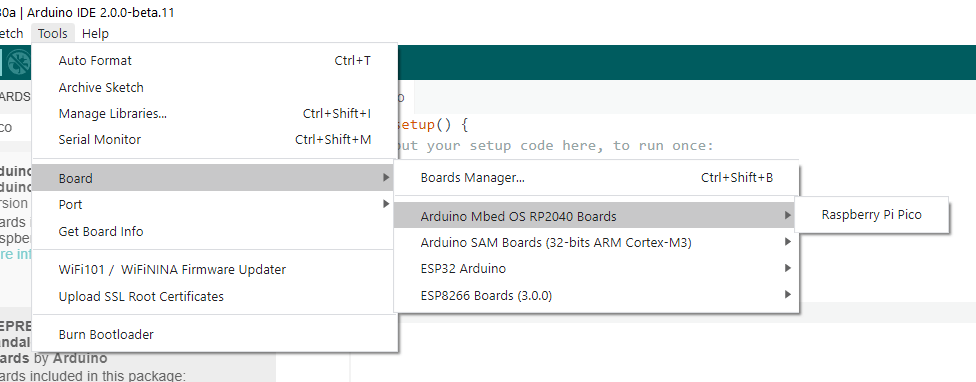Expand ESP32 Arduino boards submenu
This screenshot has width=976, height=382.
click(x=596, y=269)
